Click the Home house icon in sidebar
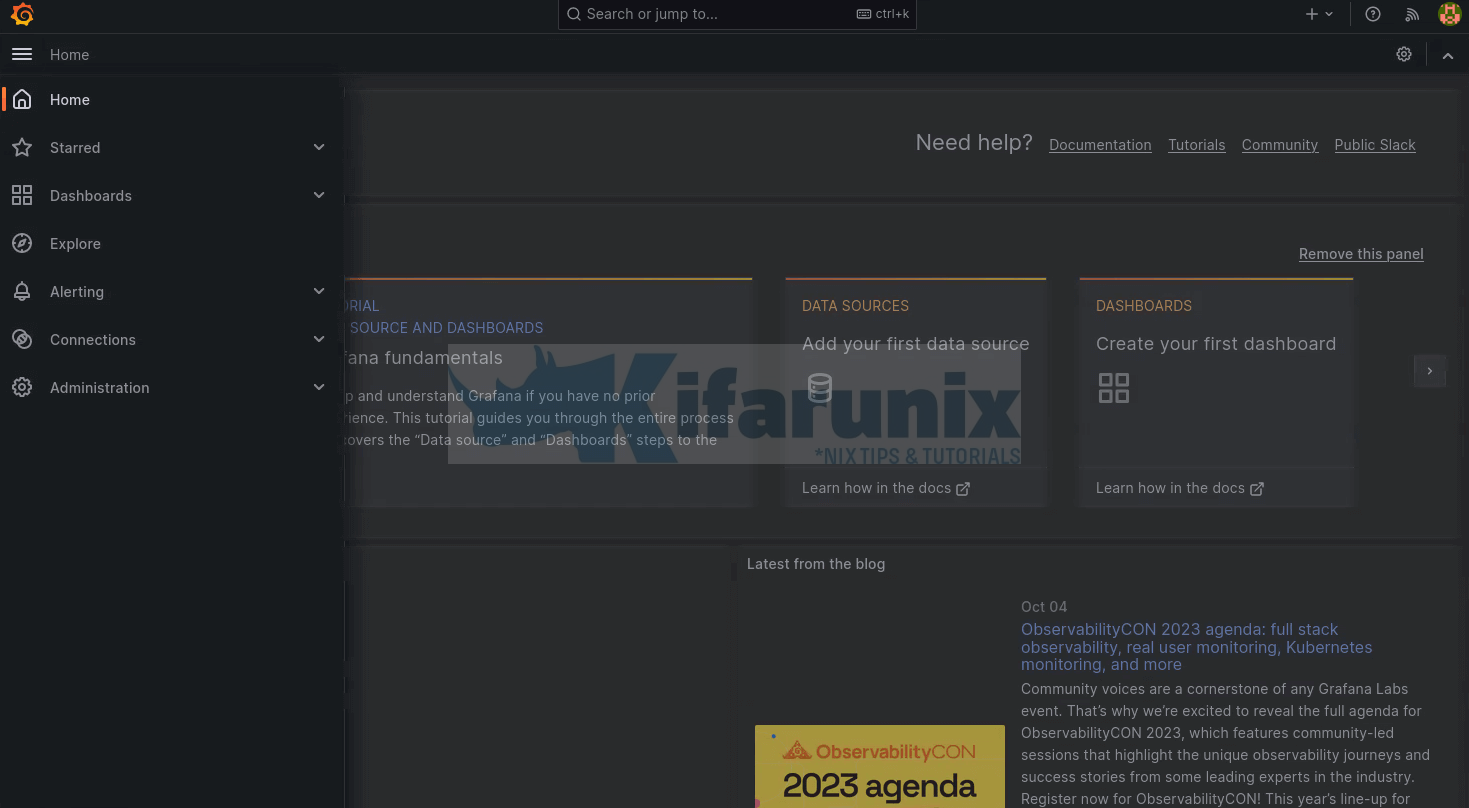1469x808 pixels. pos(22,100)
